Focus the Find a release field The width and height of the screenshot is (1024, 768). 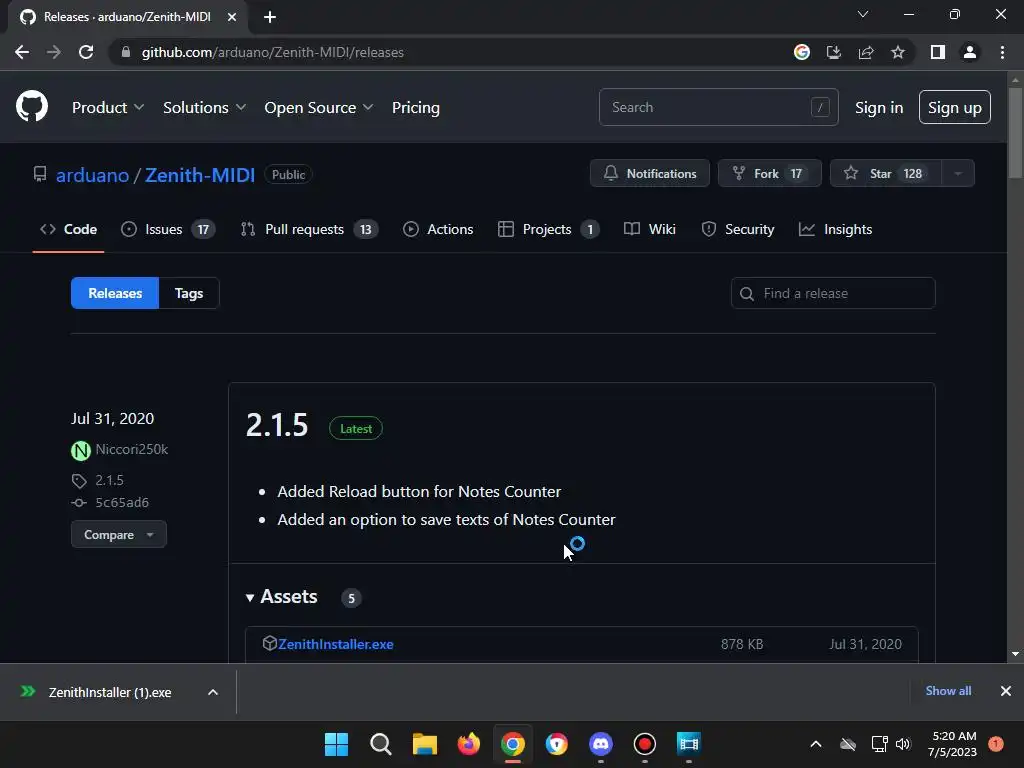(x=833, y=293)
